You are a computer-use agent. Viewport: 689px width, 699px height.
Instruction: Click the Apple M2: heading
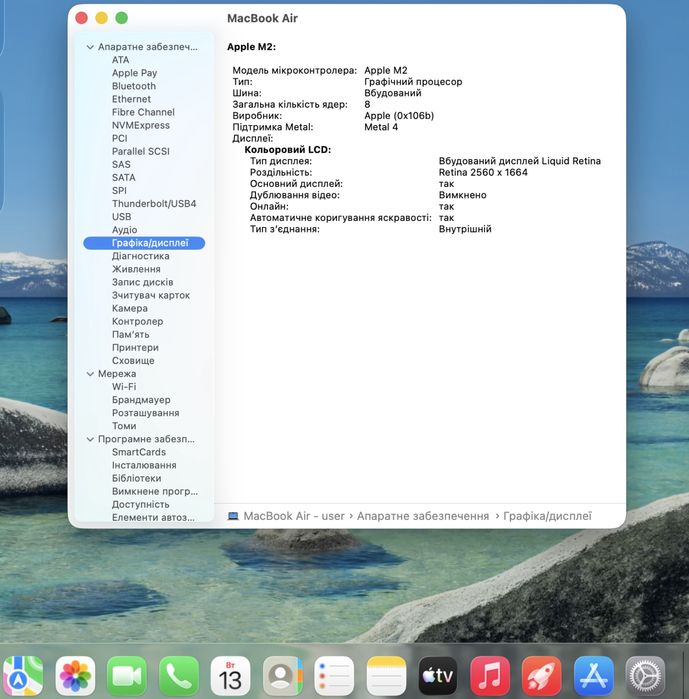[x=251, y=47]
